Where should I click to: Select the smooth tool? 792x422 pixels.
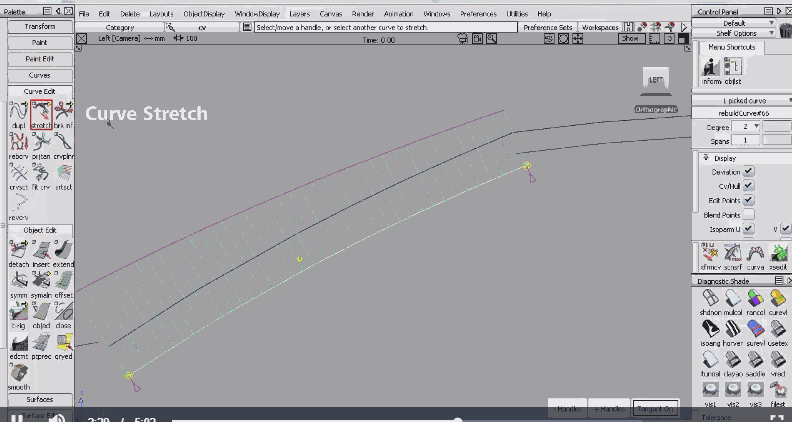19,377
